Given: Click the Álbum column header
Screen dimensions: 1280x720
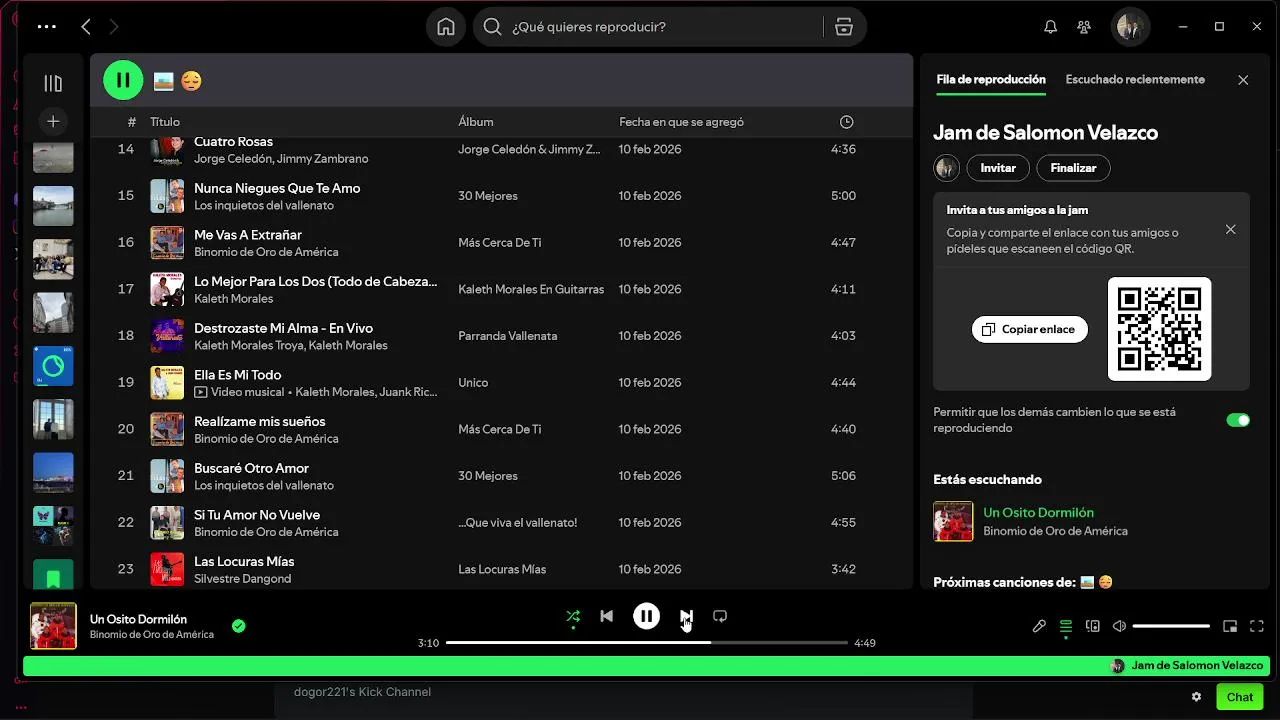Looking at the screenshot, I should click(476, 122).
